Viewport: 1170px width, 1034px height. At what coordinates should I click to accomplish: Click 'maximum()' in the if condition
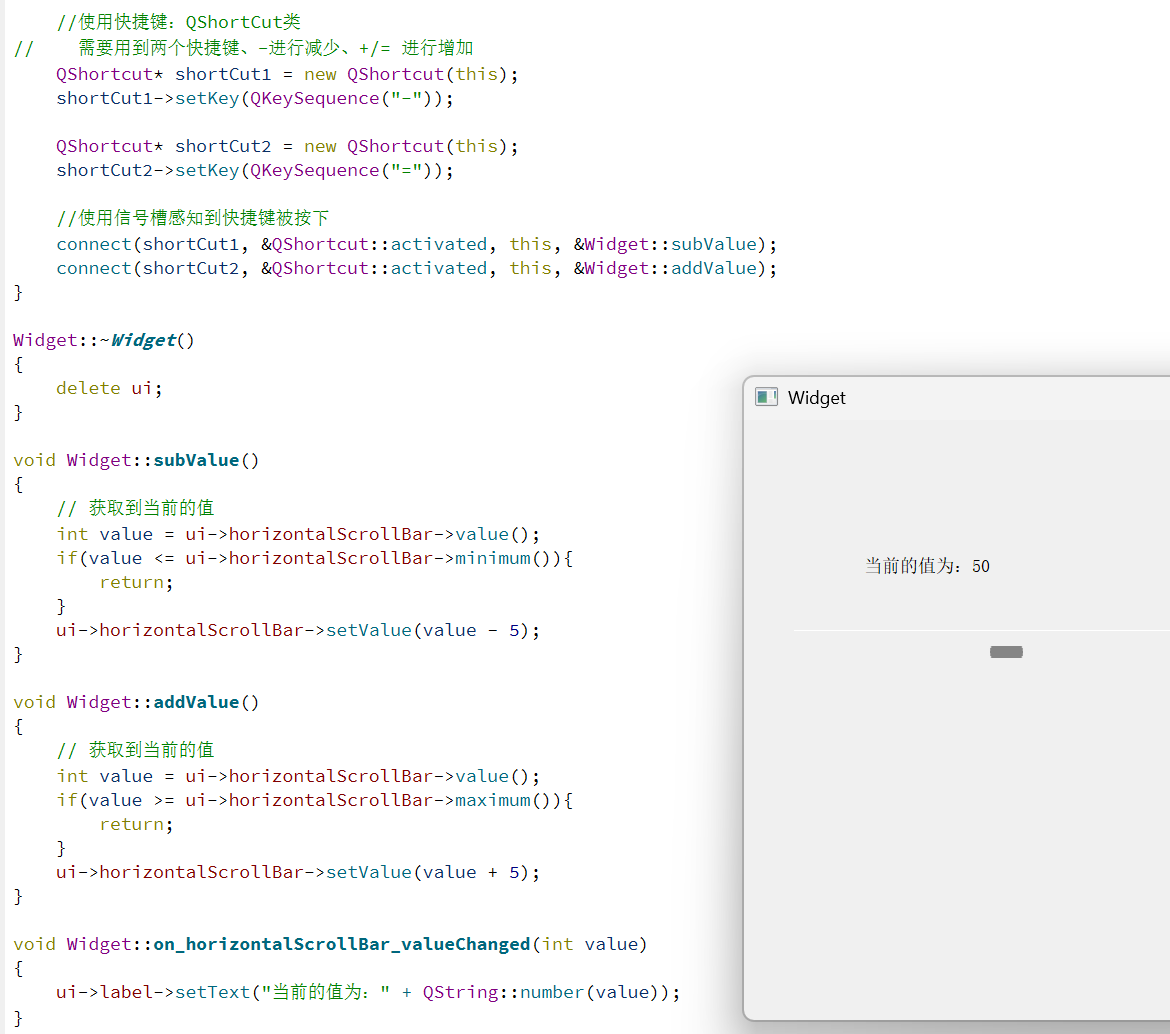(504, 800)
